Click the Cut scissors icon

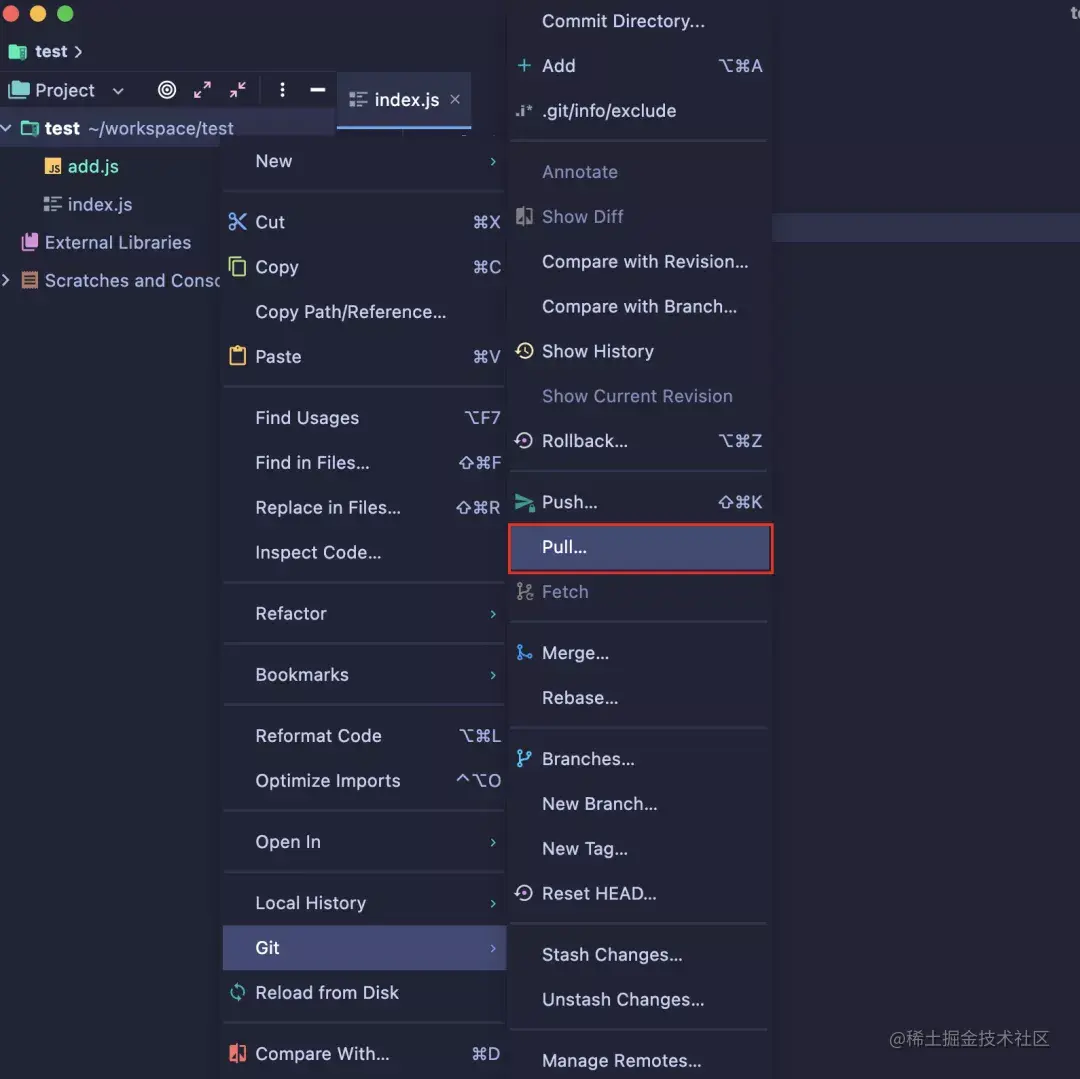237,222
